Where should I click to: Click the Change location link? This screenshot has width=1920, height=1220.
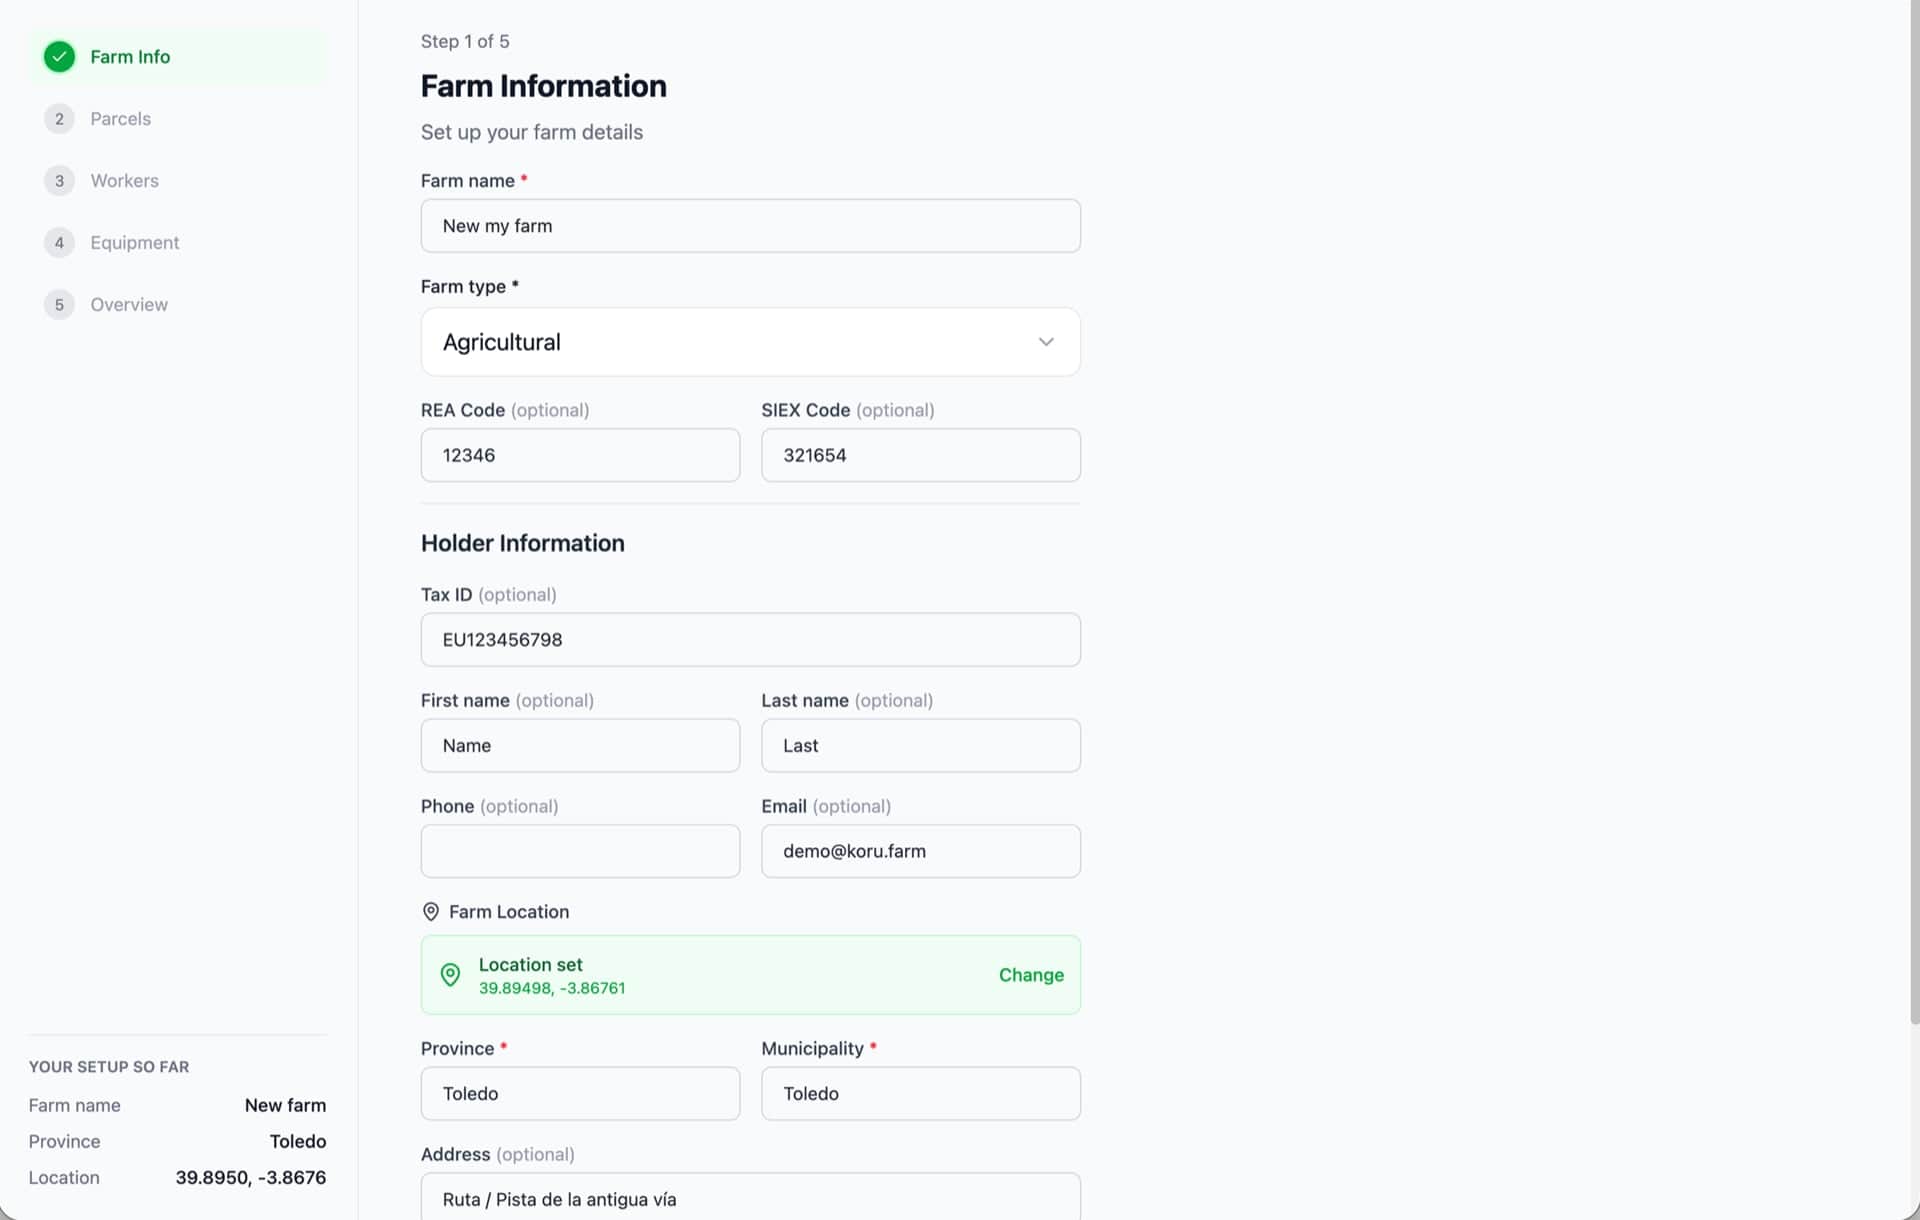[x=1031, y=975]
